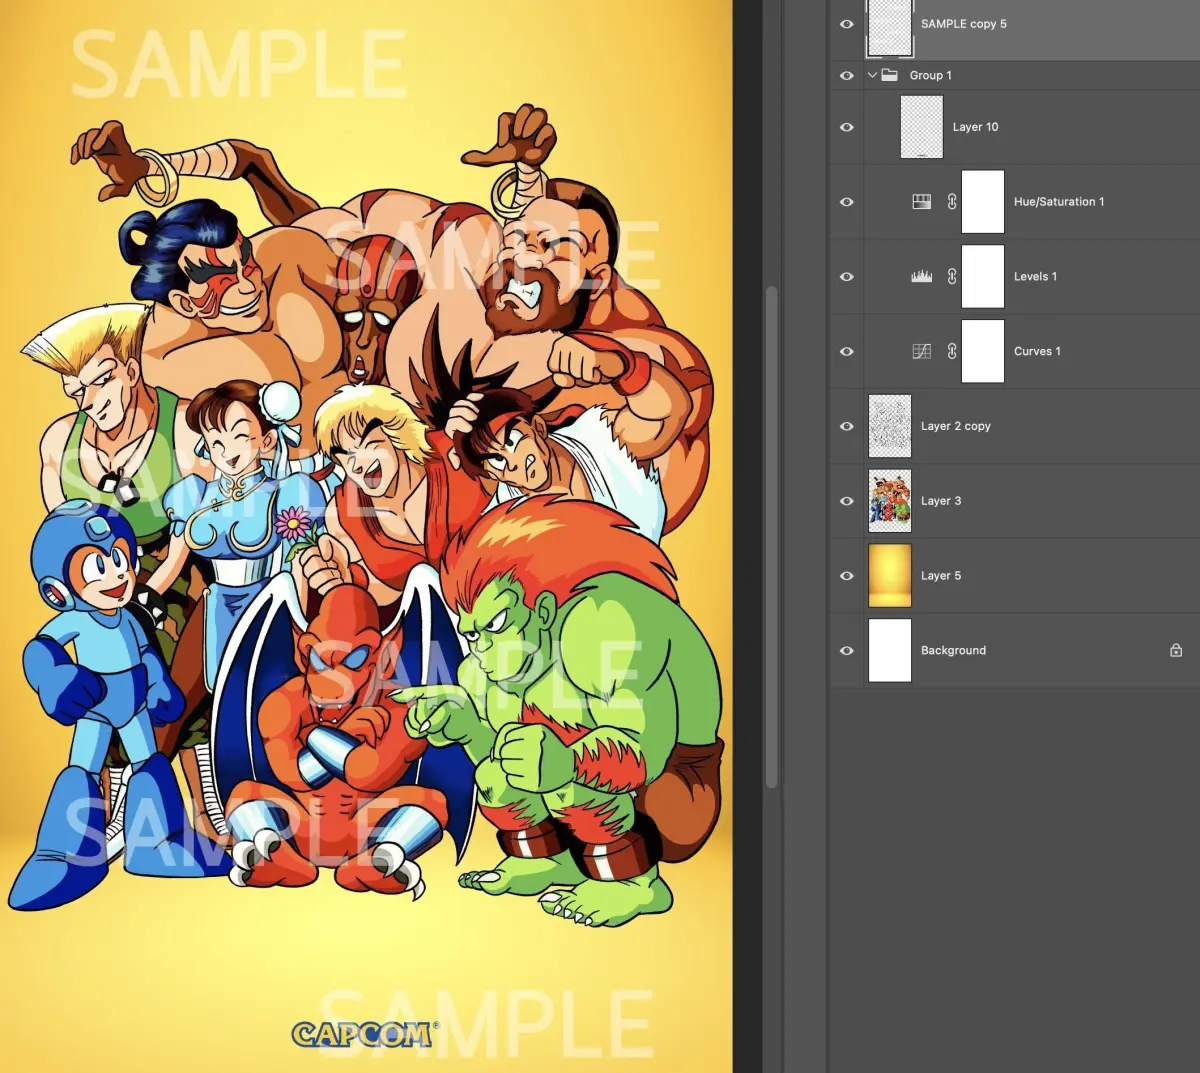
Task: Click the Background layer white thumbnail
Action: coord(890,650)
